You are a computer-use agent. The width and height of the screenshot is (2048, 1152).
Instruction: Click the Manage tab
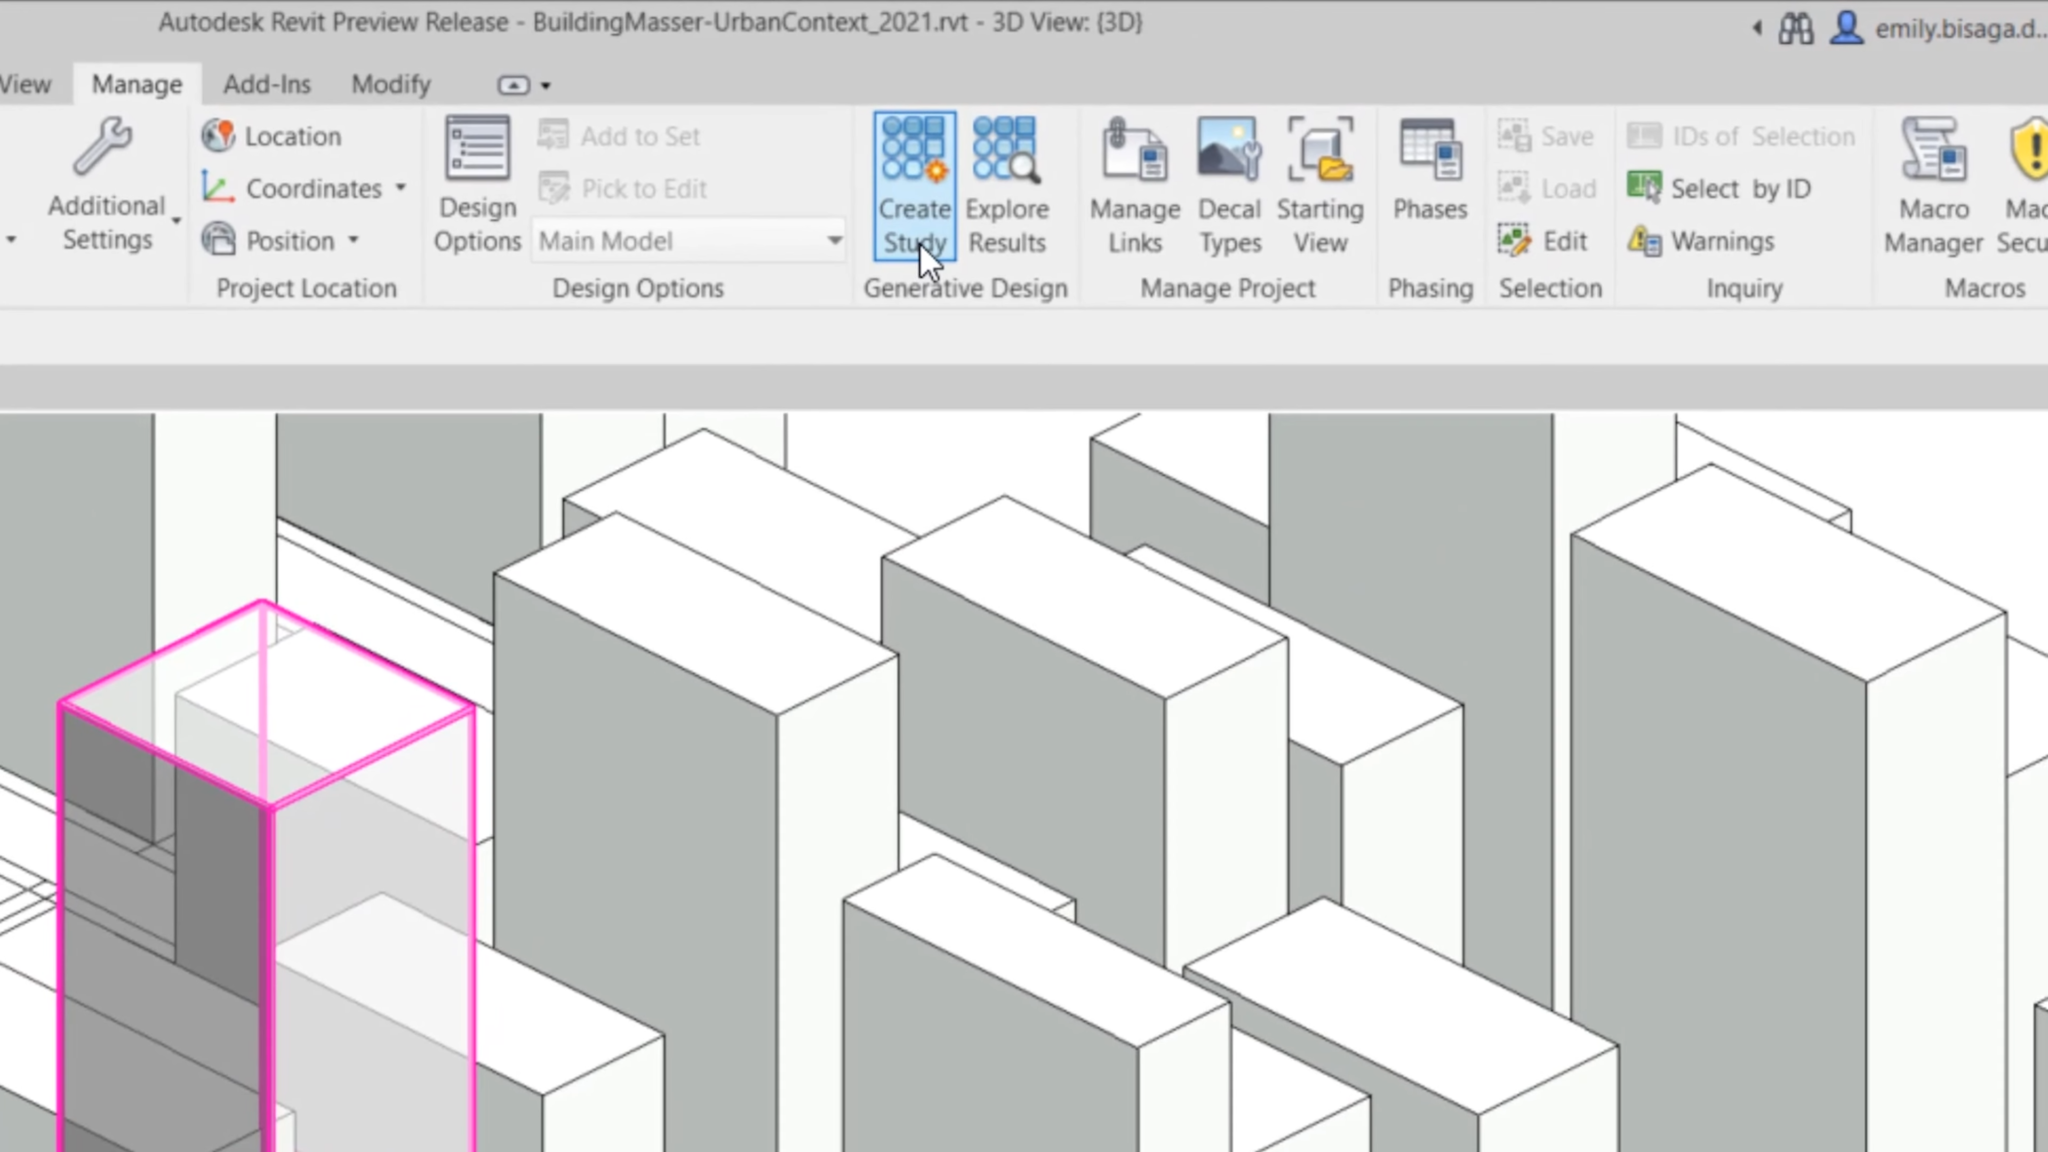tap(136, 84)
